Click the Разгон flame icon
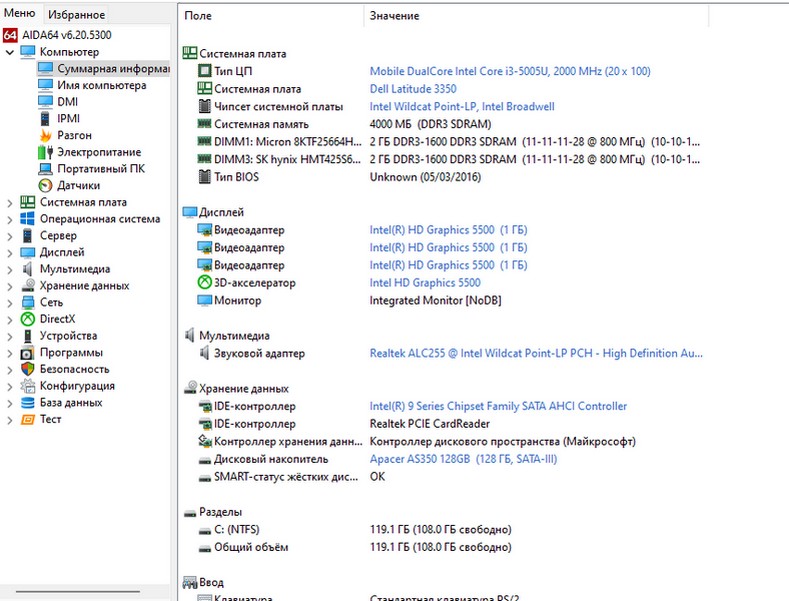This screenshot has height=601, width=789. point(45,135)
